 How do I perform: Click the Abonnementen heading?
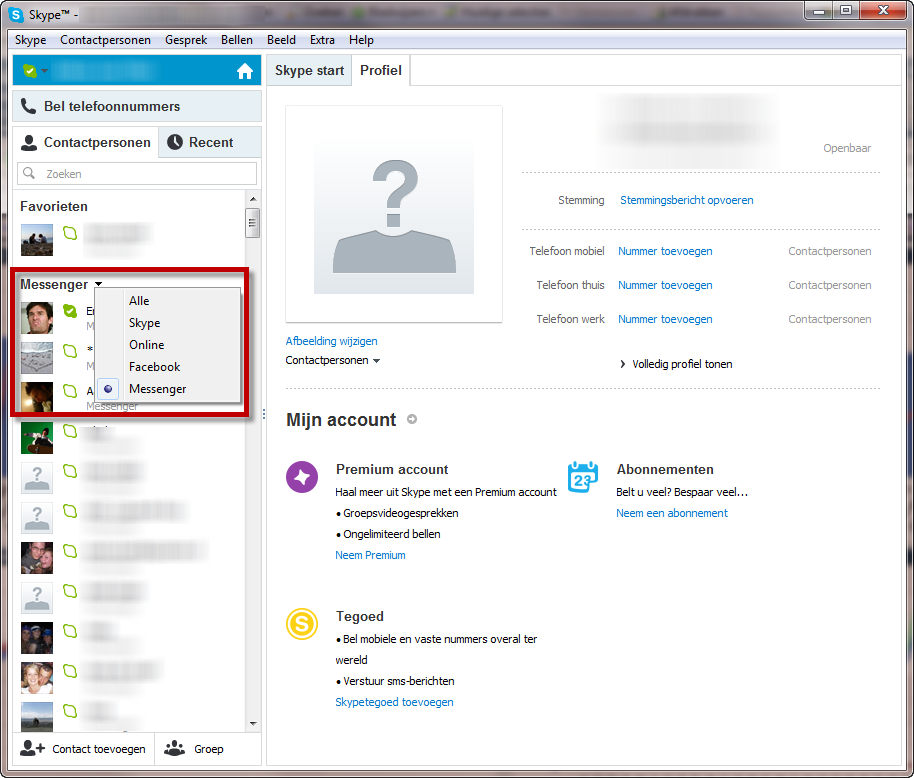point(665,469)
